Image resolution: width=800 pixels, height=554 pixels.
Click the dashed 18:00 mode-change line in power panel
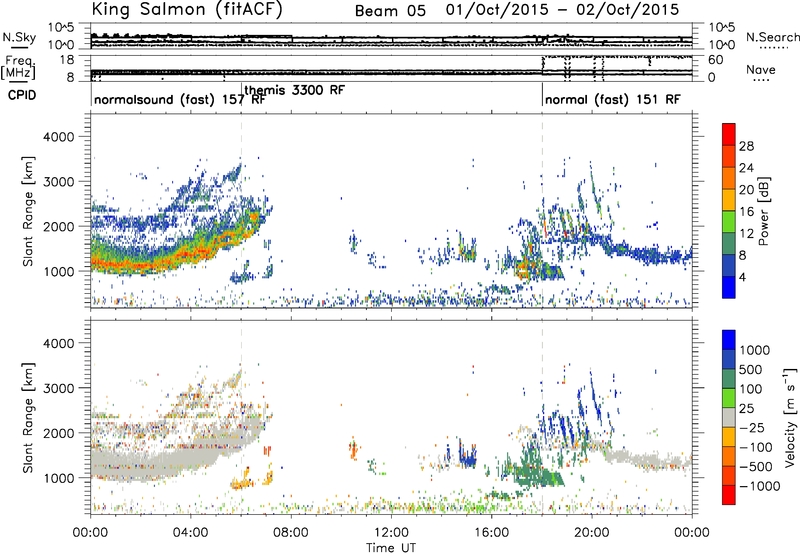pyautogui.click(x=542, y=211)
